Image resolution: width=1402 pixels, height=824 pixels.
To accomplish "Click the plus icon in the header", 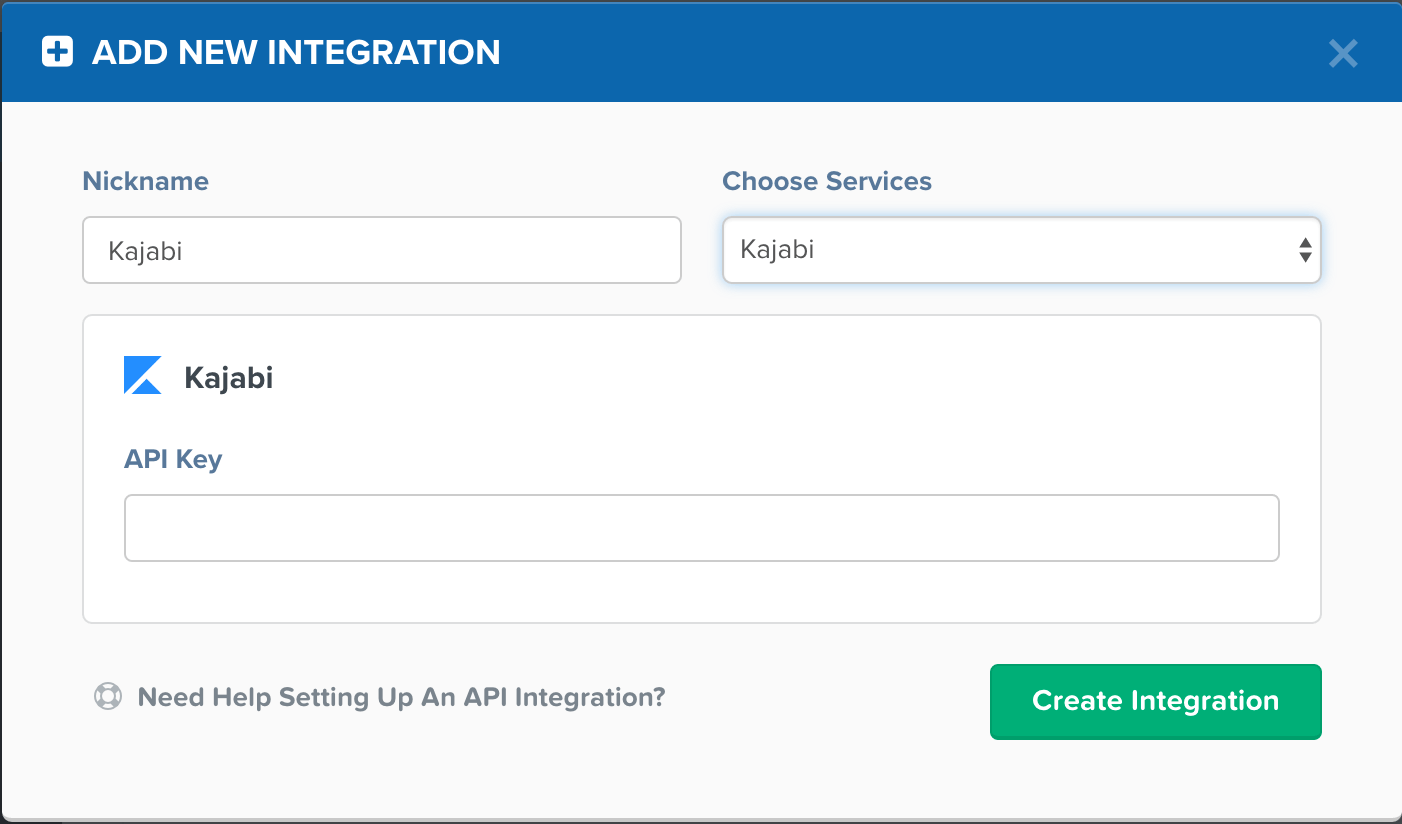I will [x=57, y=52].
